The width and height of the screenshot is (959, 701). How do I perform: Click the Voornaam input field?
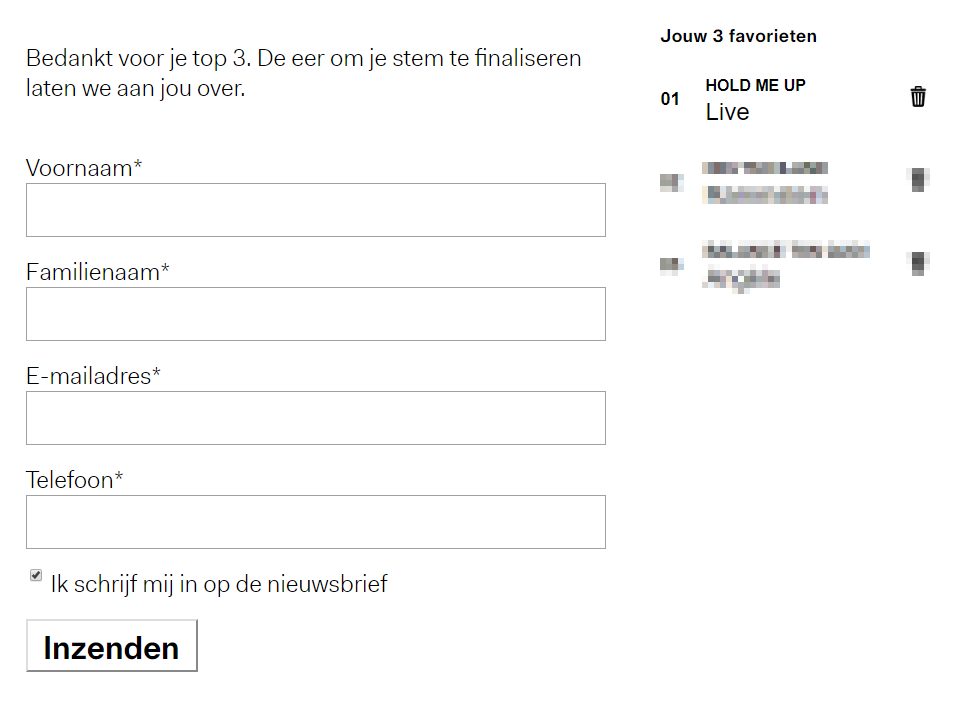click(x=315, y=210)
